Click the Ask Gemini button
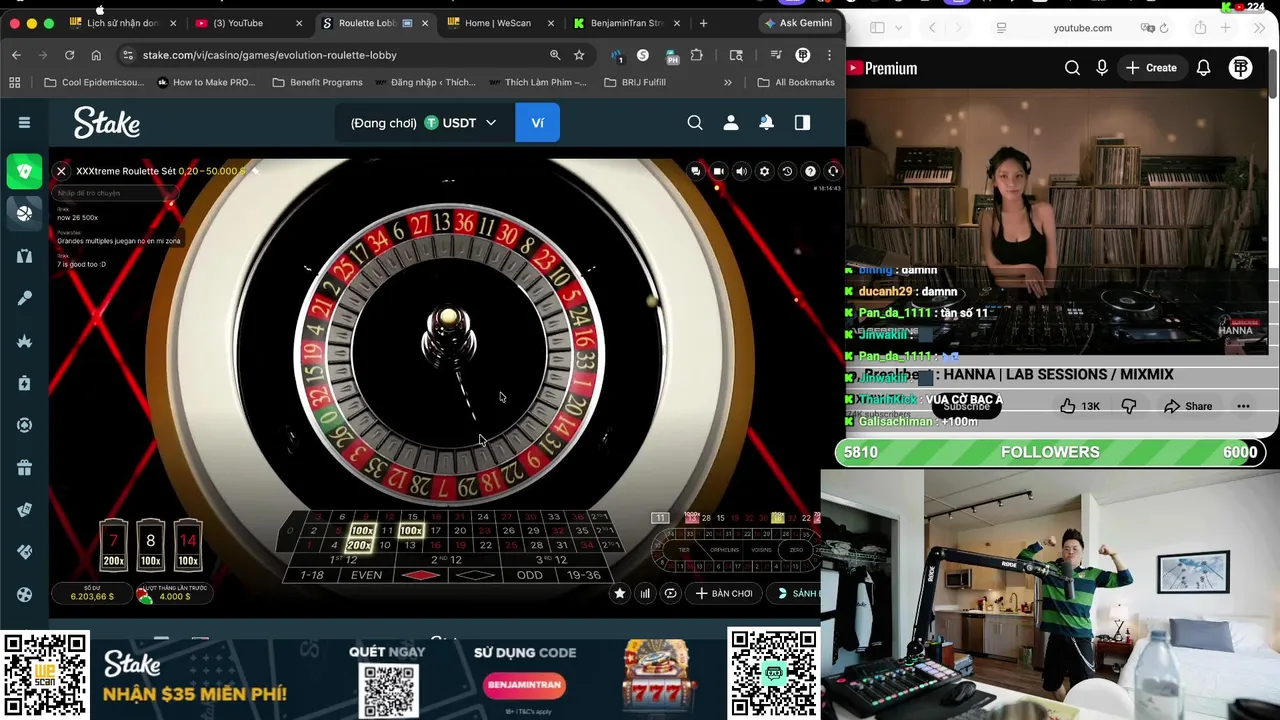 tap(797, 23)
